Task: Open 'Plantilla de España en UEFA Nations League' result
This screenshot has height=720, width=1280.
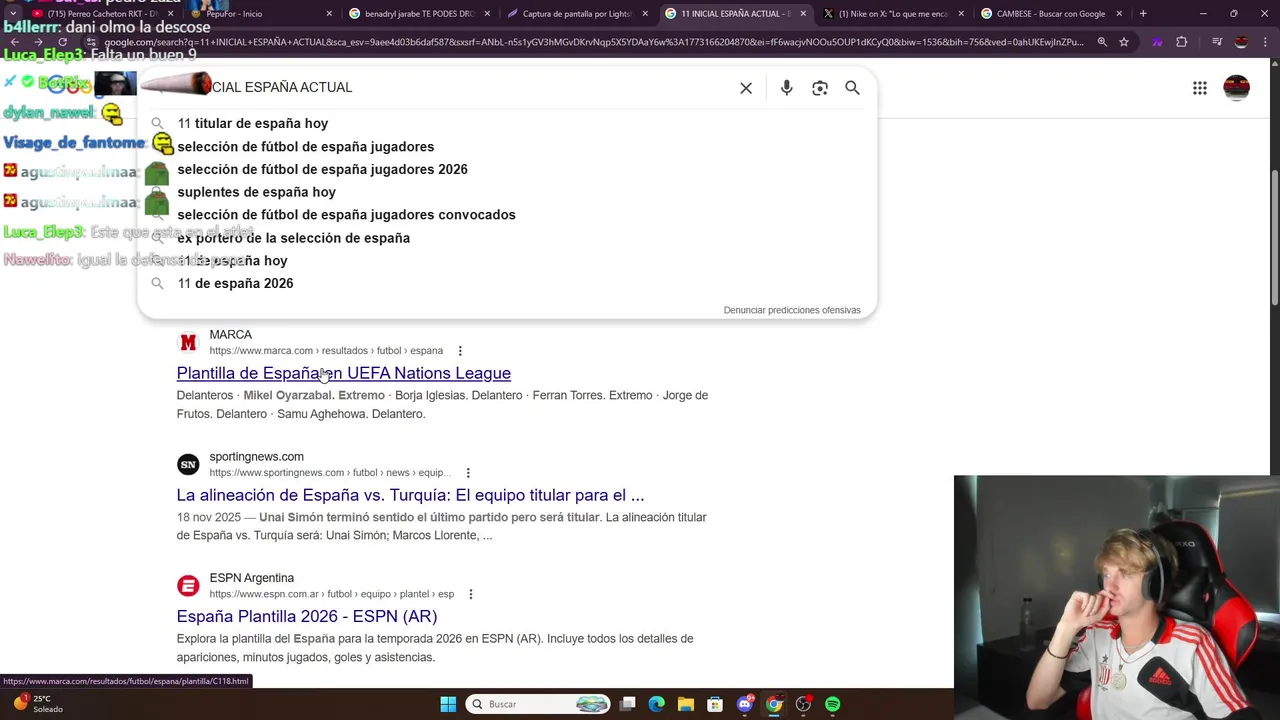Action: coord(343,373)
